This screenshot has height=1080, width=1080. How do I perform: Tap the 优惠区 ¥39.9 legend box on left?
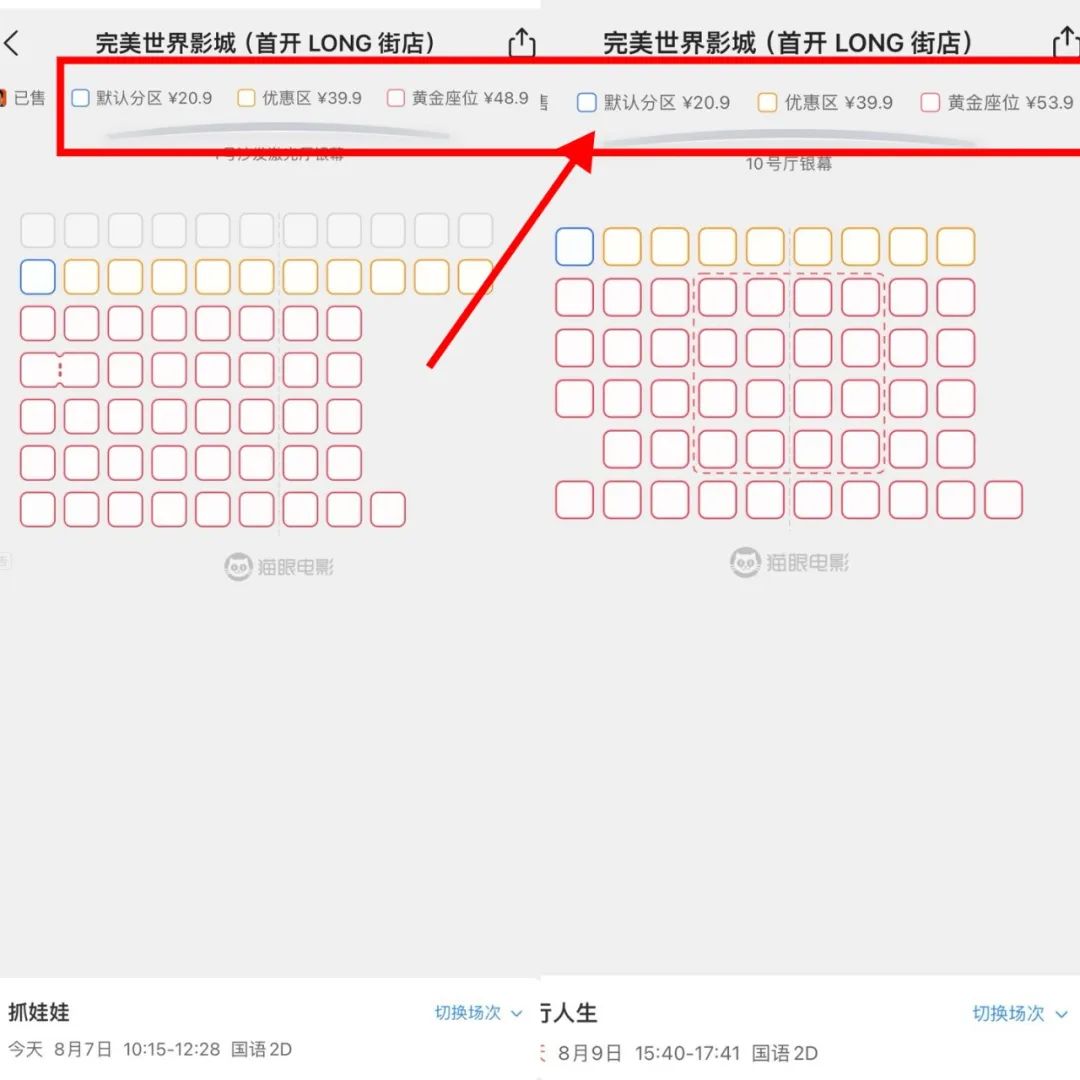246,98
